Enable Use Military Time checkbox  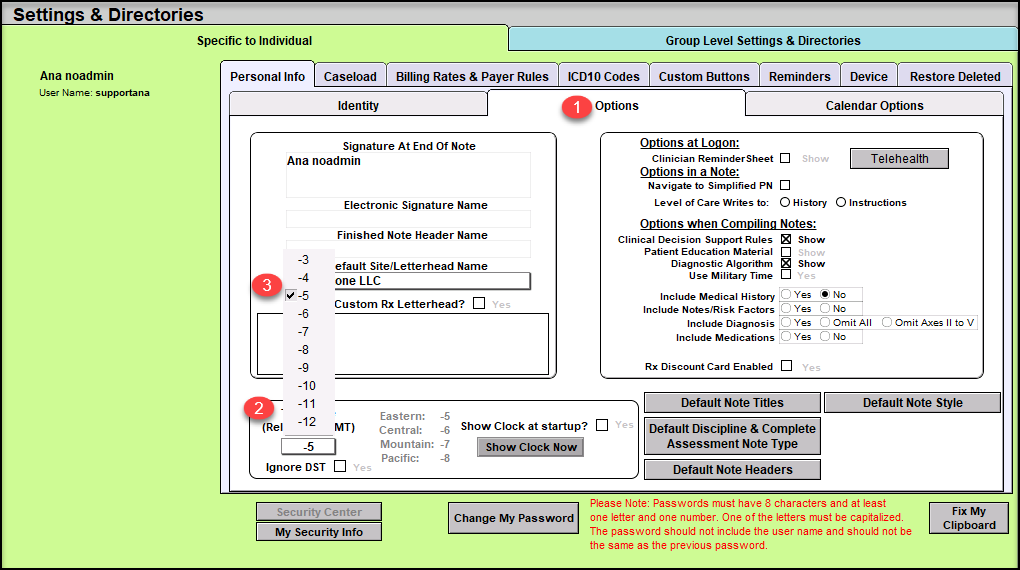pyautogui.click(x=786, y=275)
